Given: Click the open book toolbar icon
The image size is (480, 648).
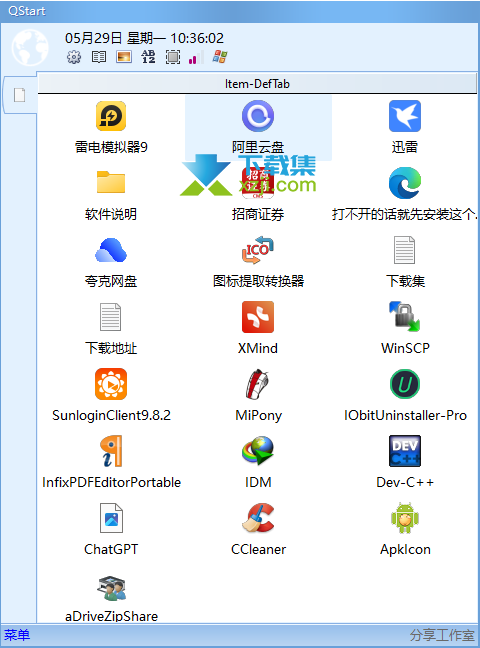Looking at the screenshot, I should point(99,57).
